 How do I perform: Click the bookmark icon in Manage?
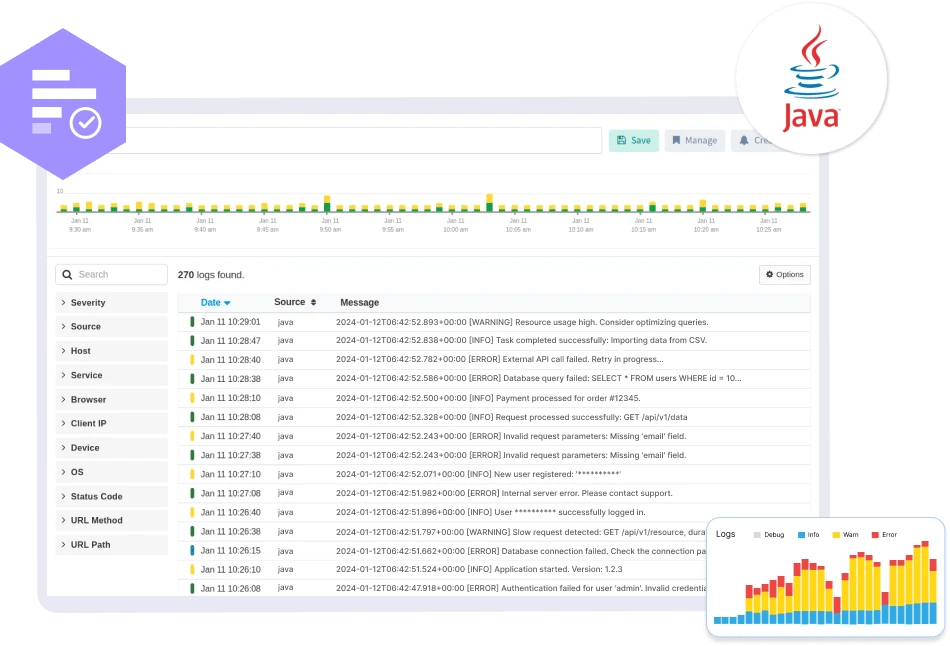676,141
